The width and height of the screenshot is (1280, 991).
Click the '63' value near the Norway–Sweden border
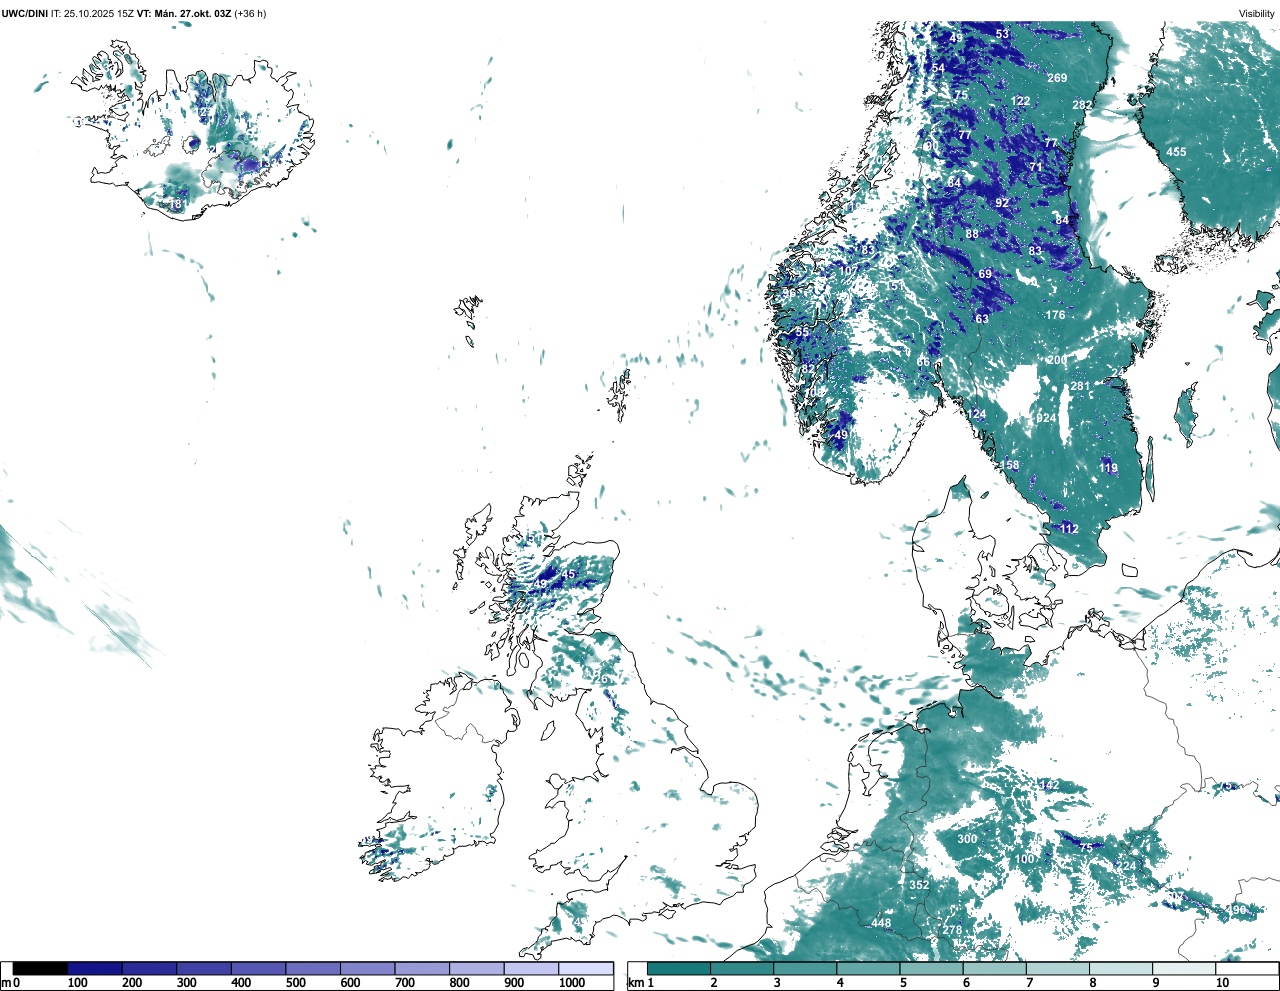coord(982,320)
